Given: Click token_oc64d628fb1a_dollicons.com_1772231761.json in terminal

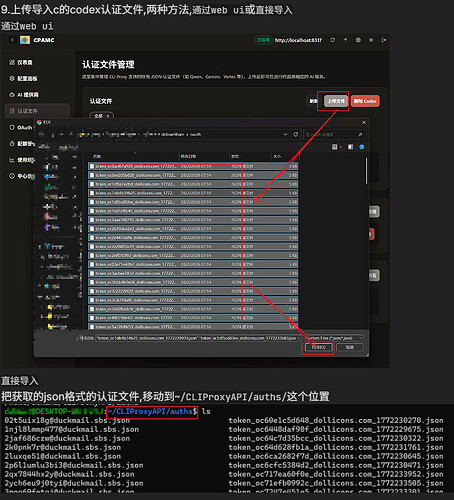Looking at the screenshot, I should [x=336, y=447].
